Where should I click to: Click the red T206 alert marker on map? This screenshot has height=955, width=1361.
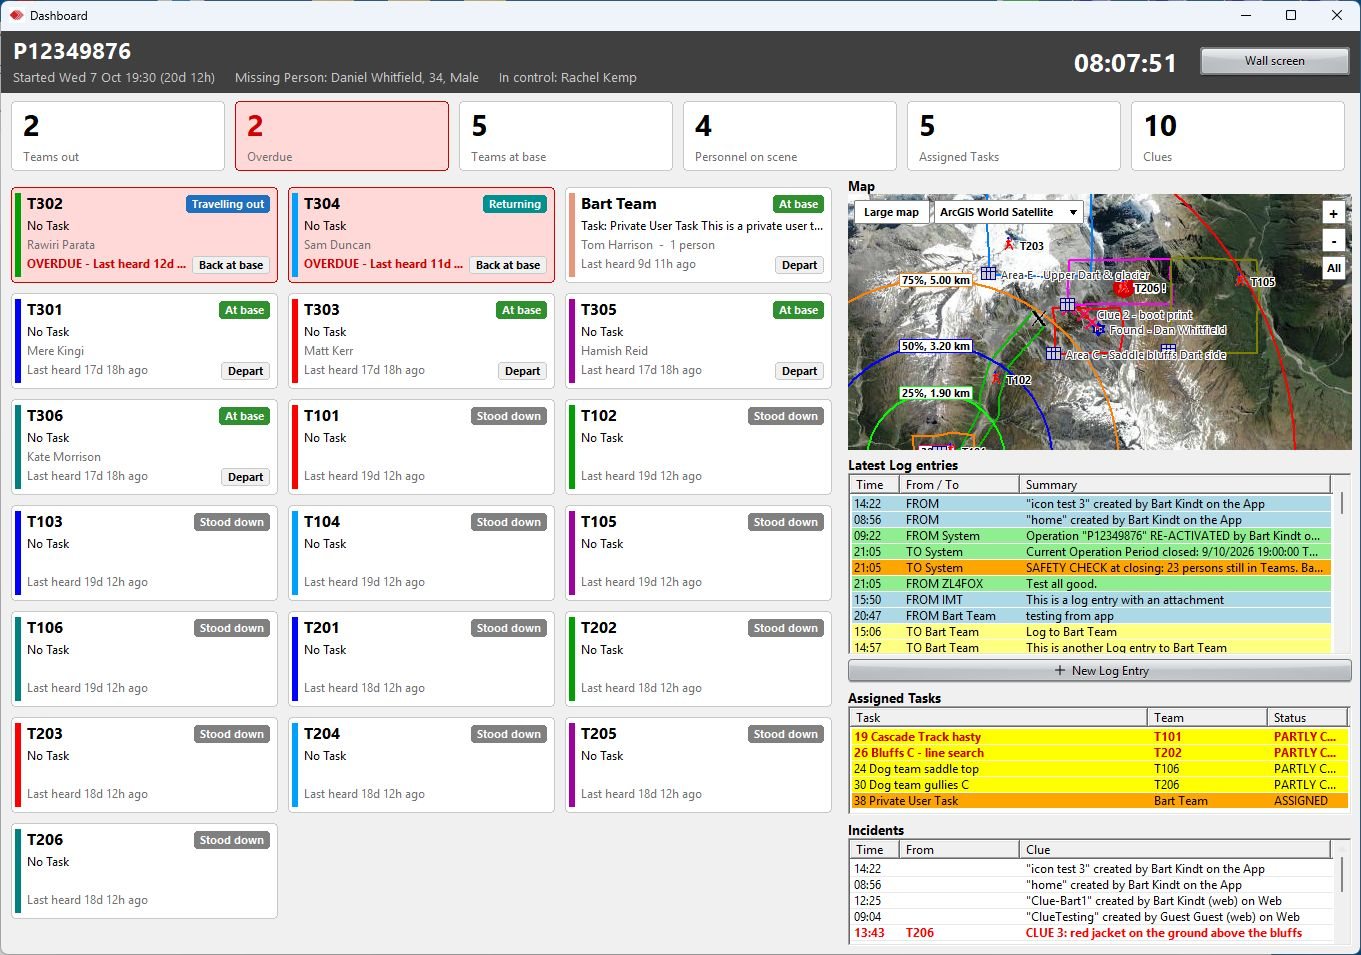(x=1123, y=288)
